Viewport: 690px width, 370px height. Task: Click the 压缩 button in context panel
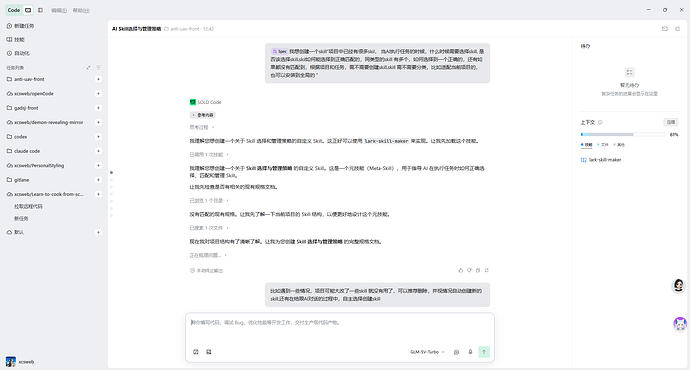pyautogui.click(x=671, y=122)
